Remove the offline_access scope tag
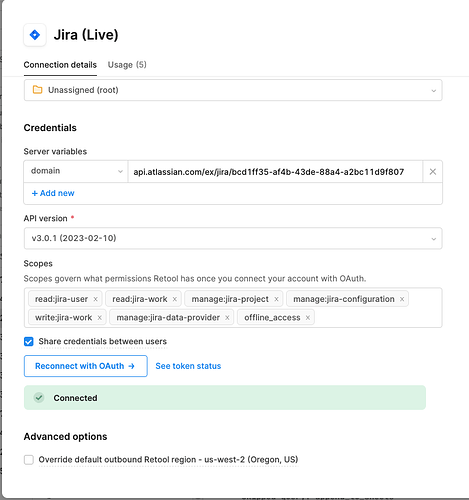Screen dimensions: 469x500 [308, 318]
